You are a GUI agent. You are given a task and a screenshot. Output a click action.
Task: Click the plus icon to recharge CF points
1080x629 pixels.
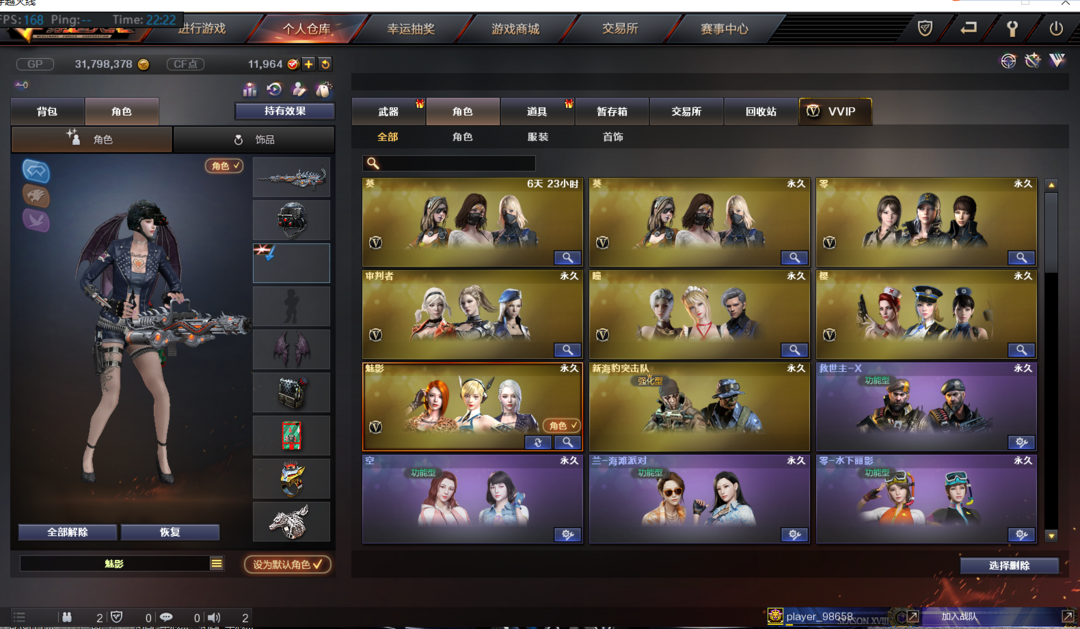[309, 64]
